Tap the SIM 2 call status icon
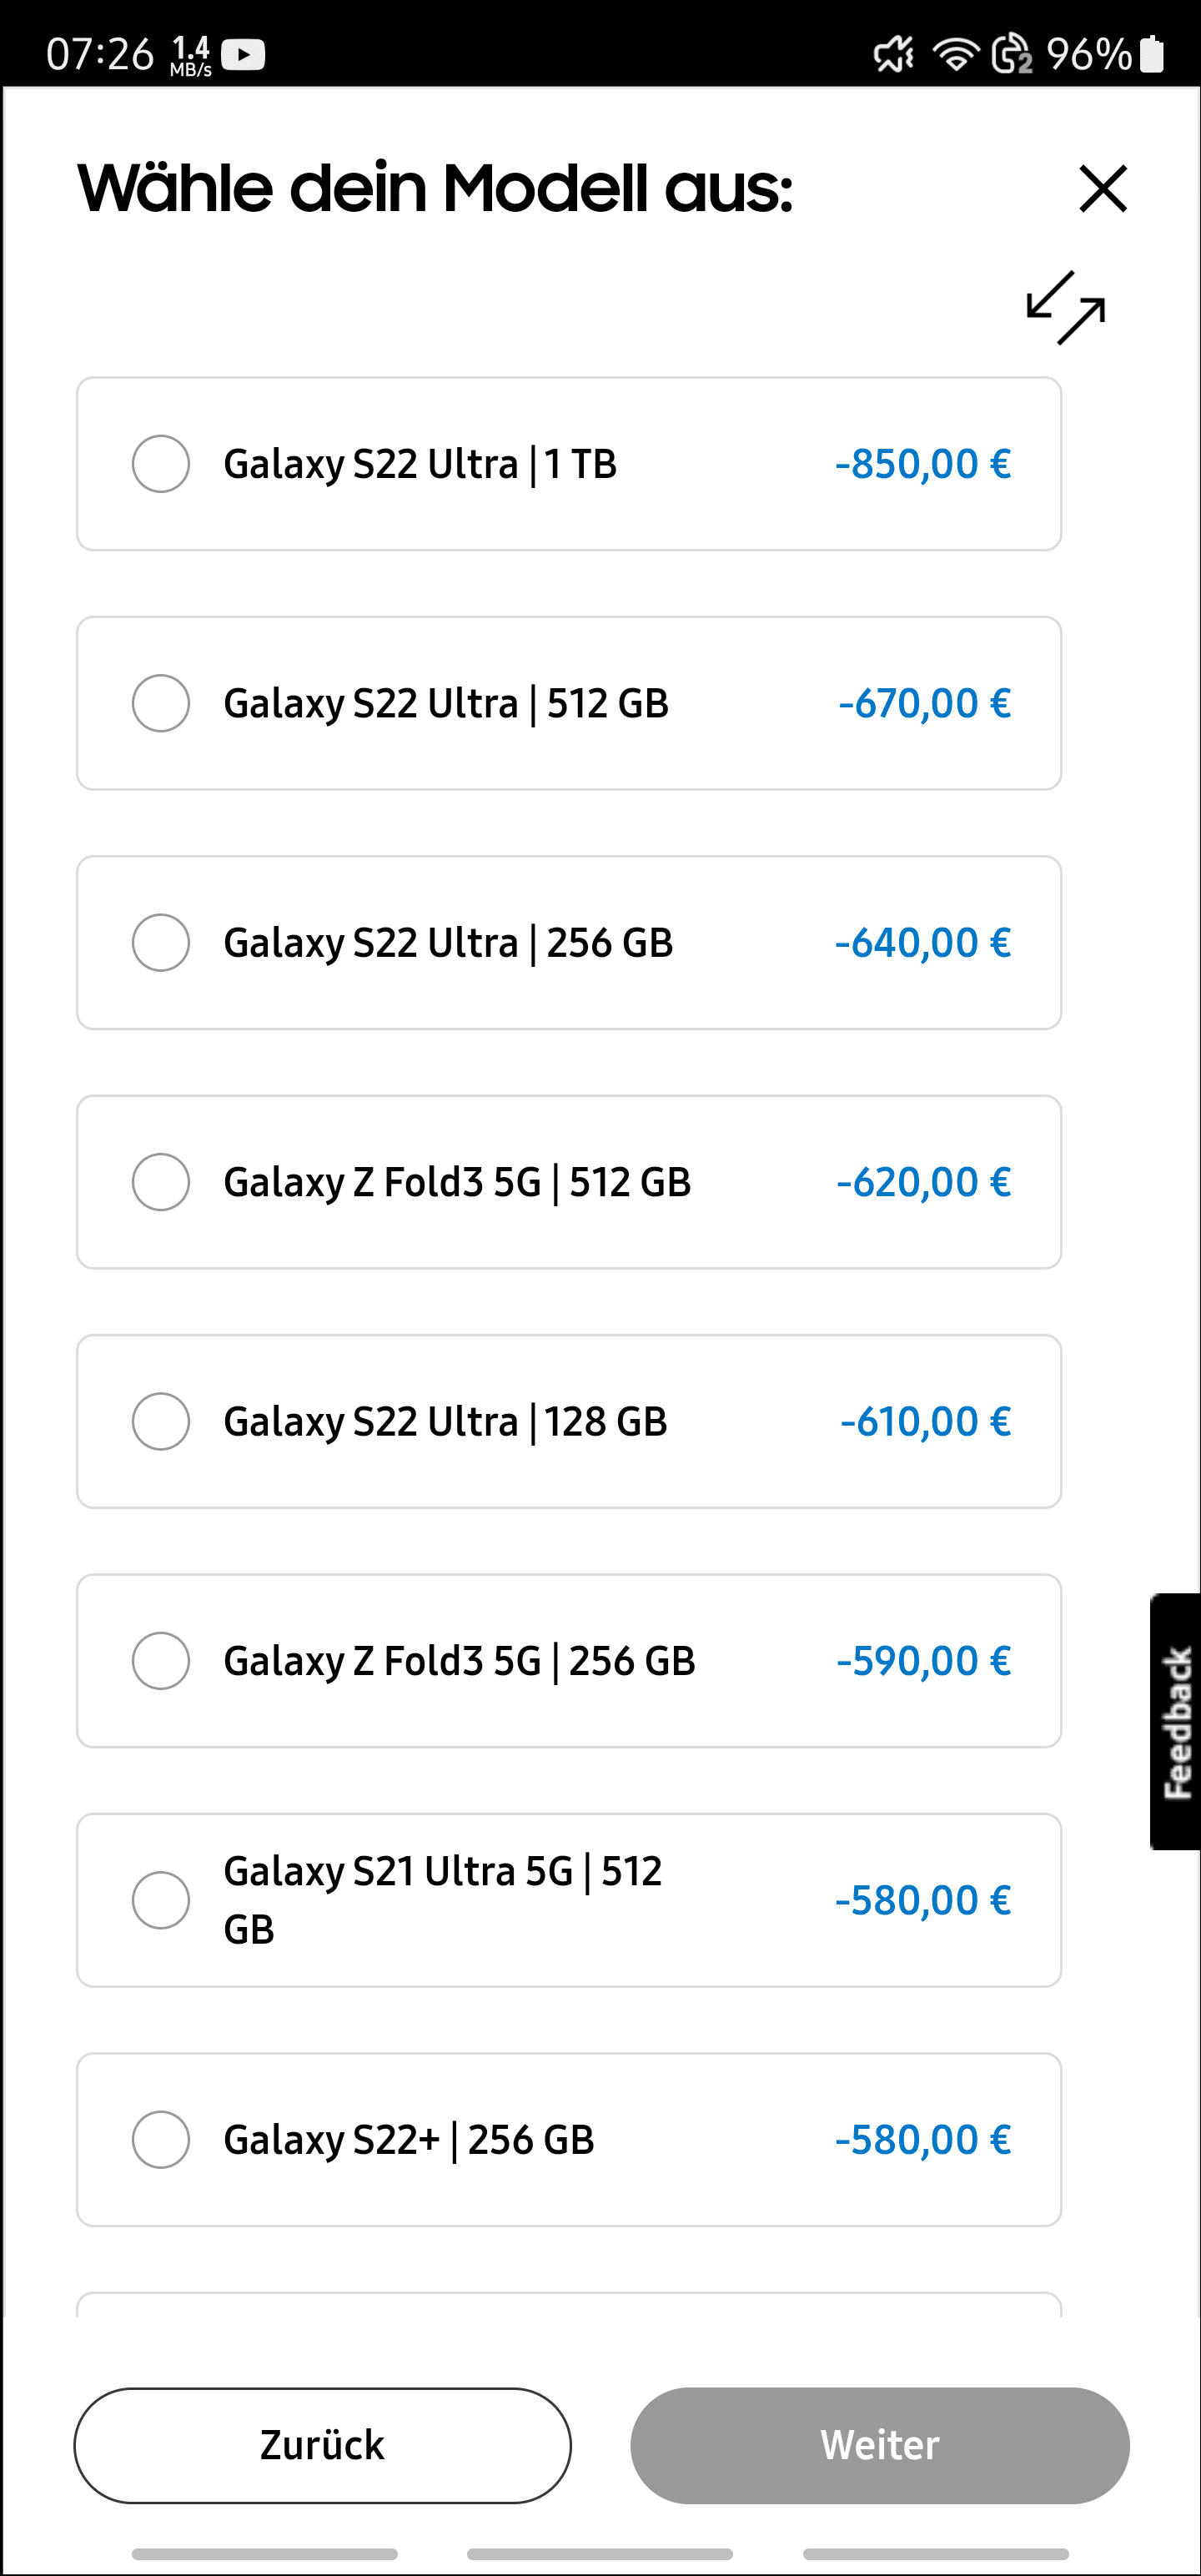 pyautogui.click(x=1011, y=54)
